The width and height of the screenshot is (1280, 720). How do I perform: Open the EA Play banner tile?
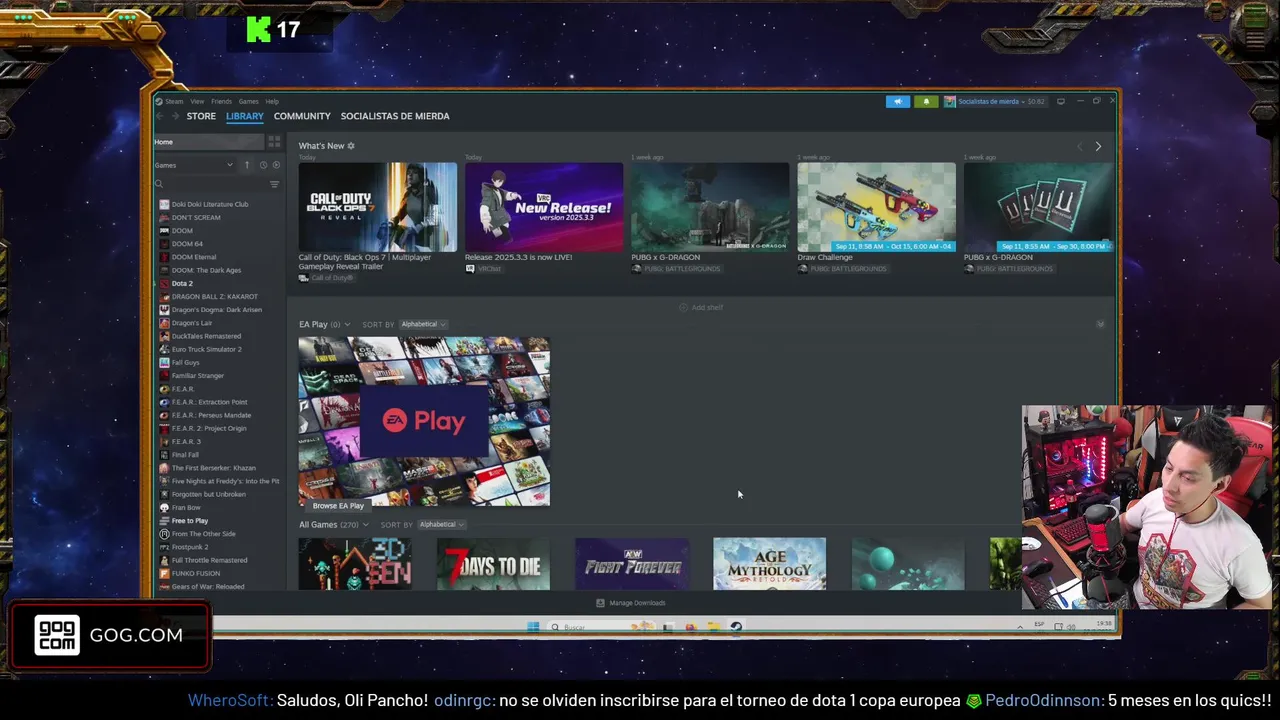(424, 422)
